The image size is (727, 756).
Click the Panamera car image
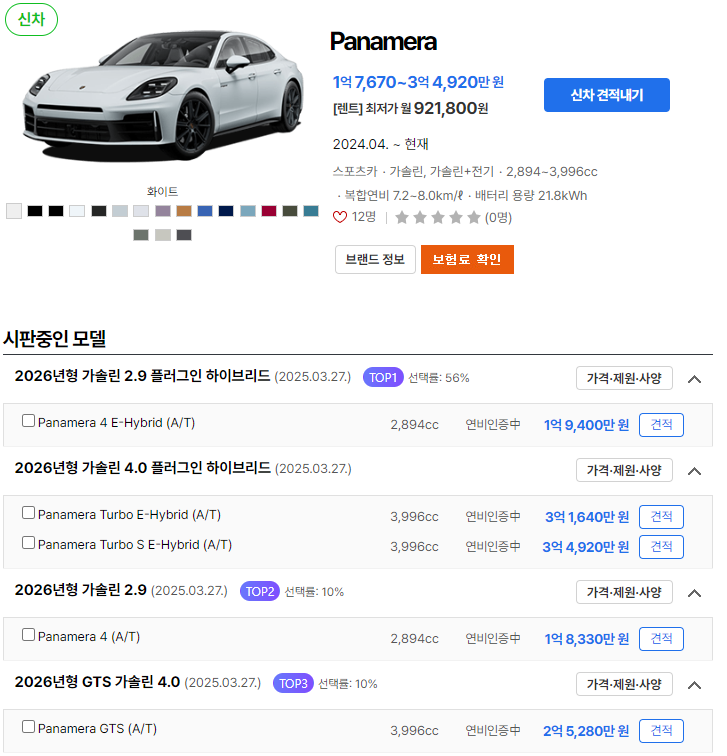[x=163, y=96]
